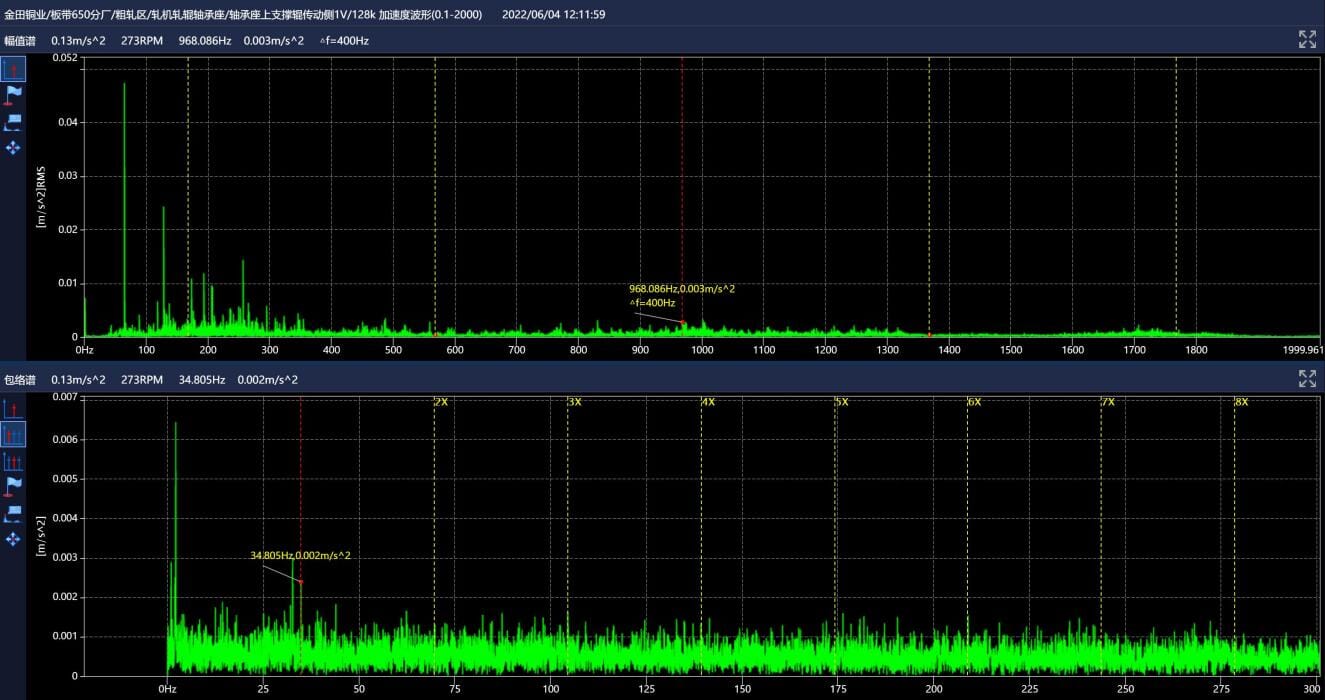
Task: Maximize the envelope spectrum (包络谱) panel
Action: coord(1307,378)
